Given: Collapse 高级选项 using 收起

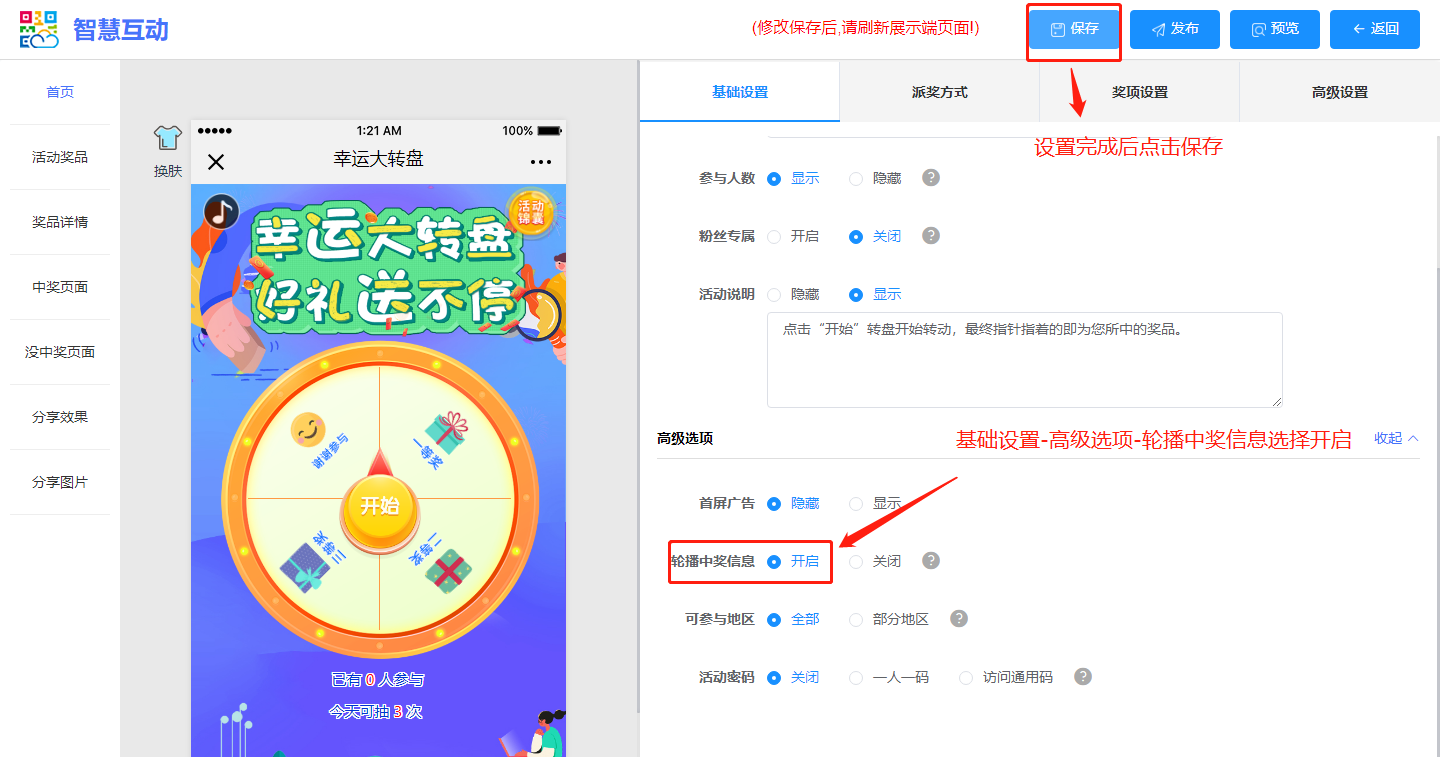Looking at the screenshot, I should 1396,438.
